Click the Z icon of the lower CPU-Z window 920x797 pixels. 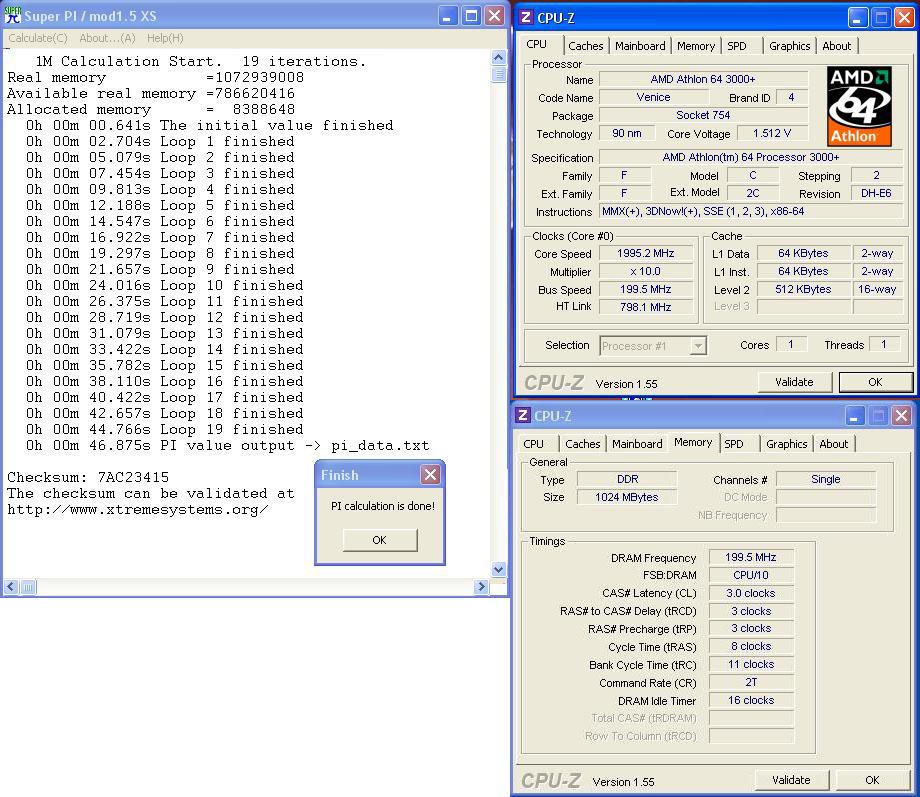tap(523, 416)
